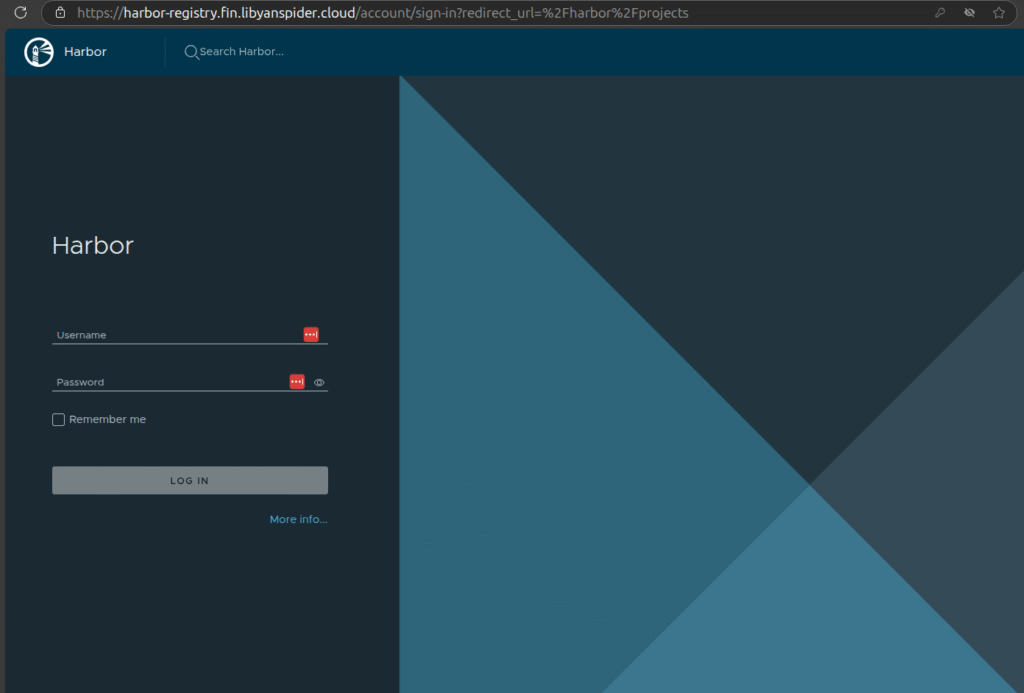Bookmark the page using the star icon
The height and width of the screenshot is (693, 1024).
point(997,12)
